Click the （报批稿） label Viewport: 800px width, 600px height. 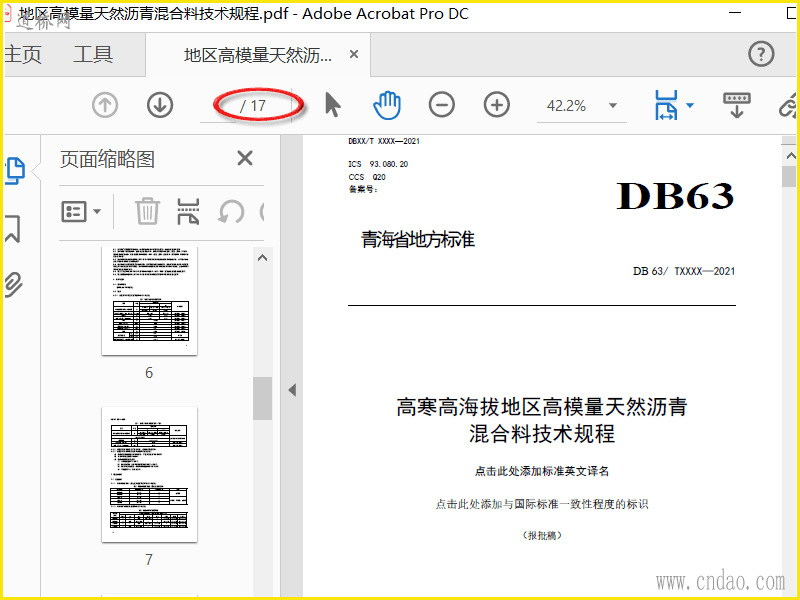click(x=542, y=535)
